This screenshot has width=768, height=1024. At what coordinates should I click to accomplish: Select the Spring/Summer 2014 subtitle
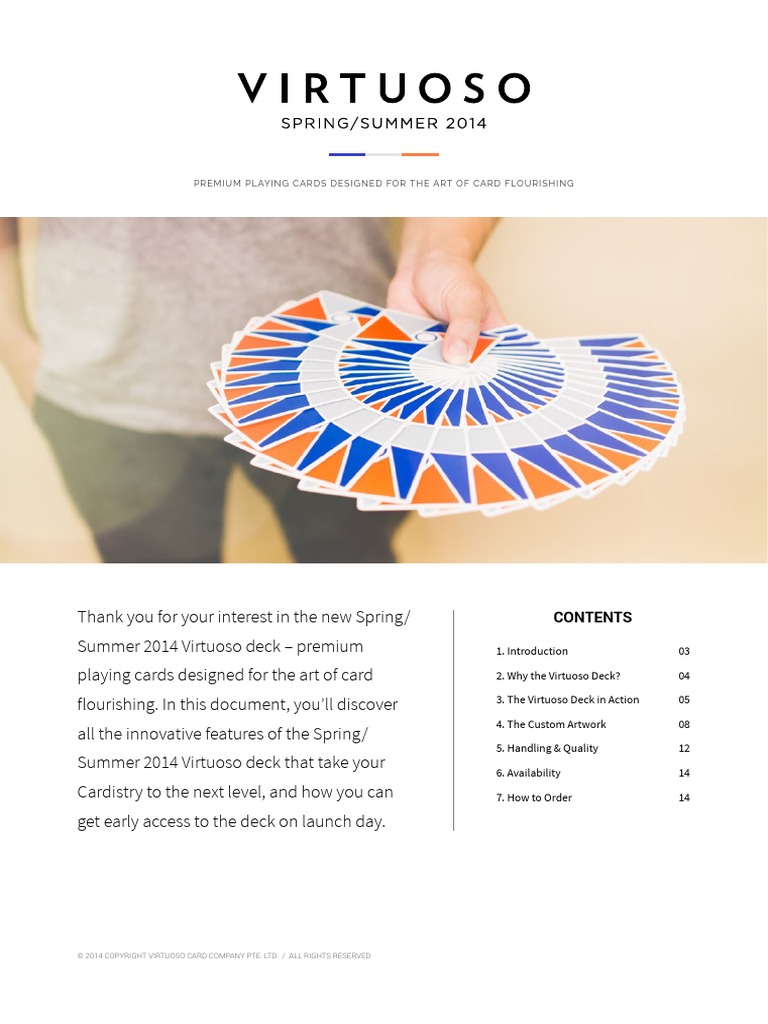384,124
